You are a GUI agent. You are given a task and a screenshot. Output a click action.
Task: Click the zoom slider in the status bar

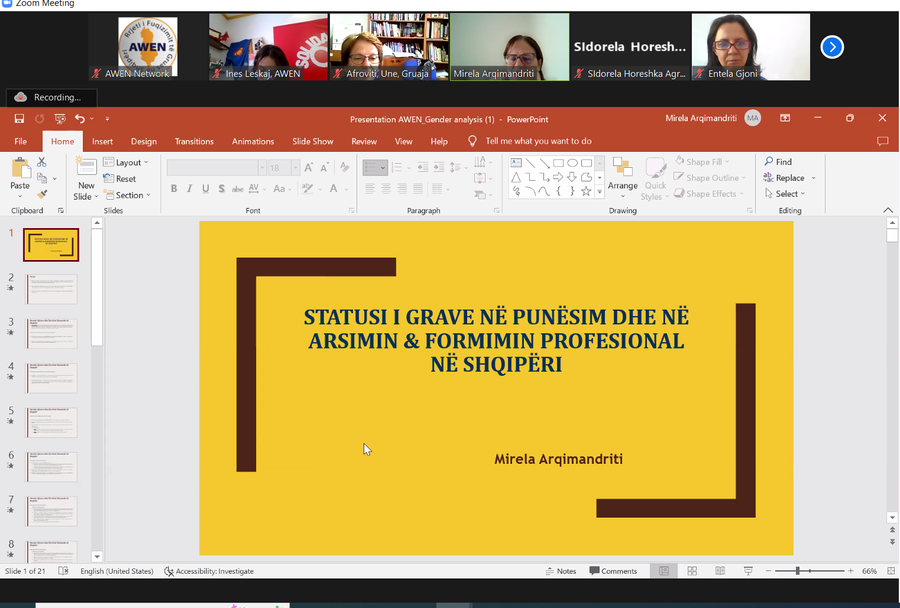[x=798, y=571]
